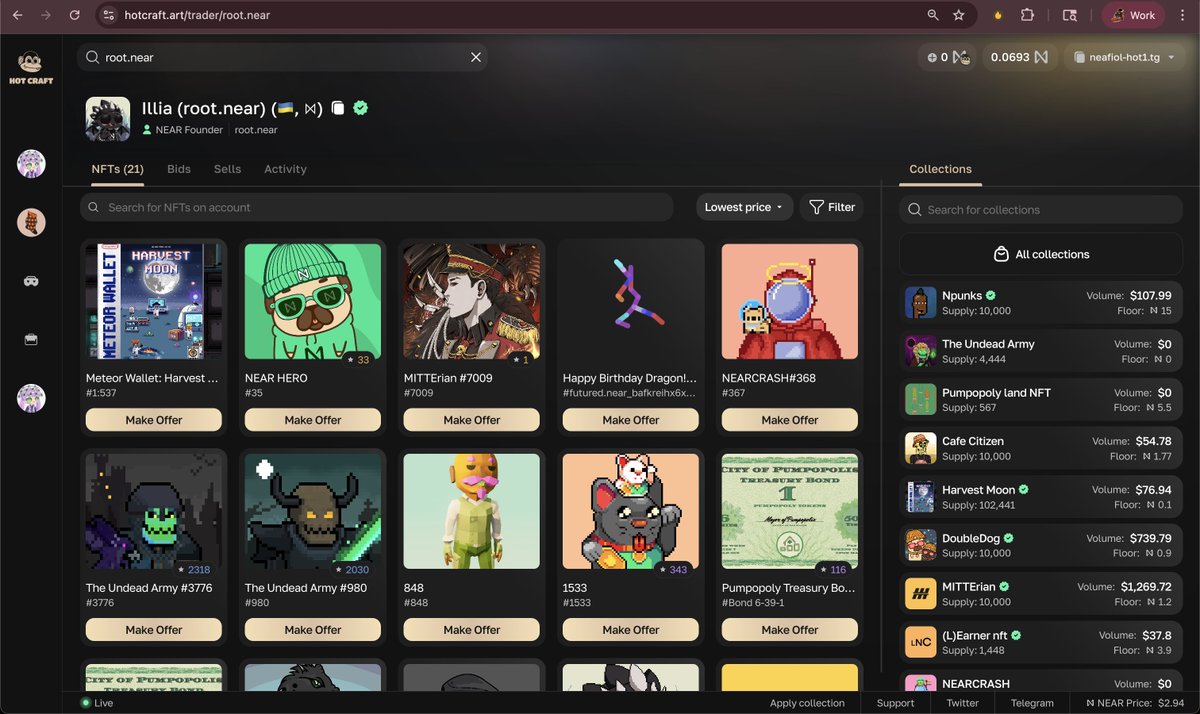The height and width of the screenshot is (714, 1200).
Task: Make Offer on Happy Birthday Dragon NFT
Action: [x=631, y=420]
